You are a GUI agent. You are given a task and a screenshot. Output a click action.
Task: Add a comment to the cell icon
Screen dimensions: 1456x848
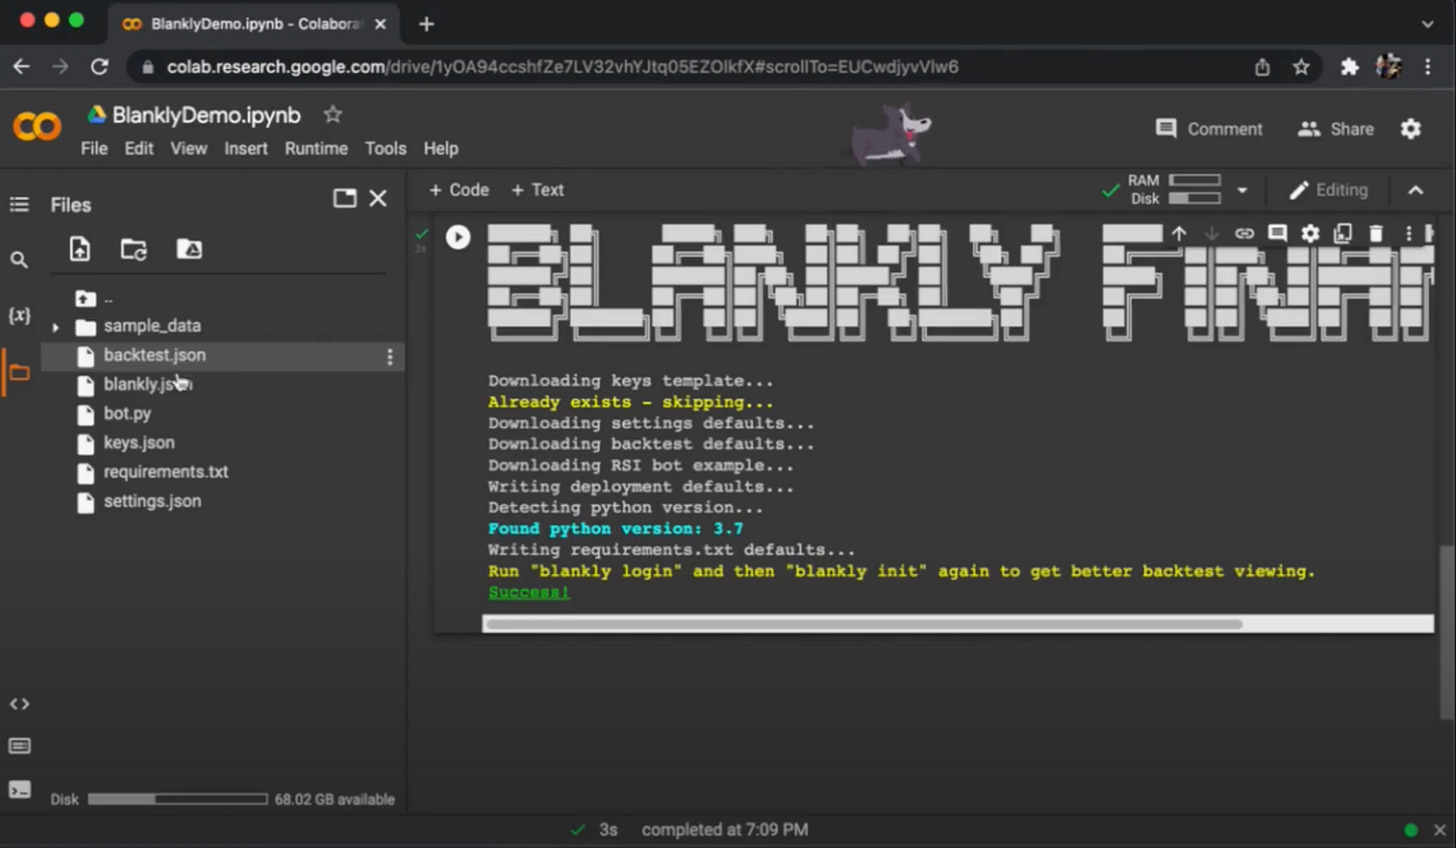(1277, 233)
